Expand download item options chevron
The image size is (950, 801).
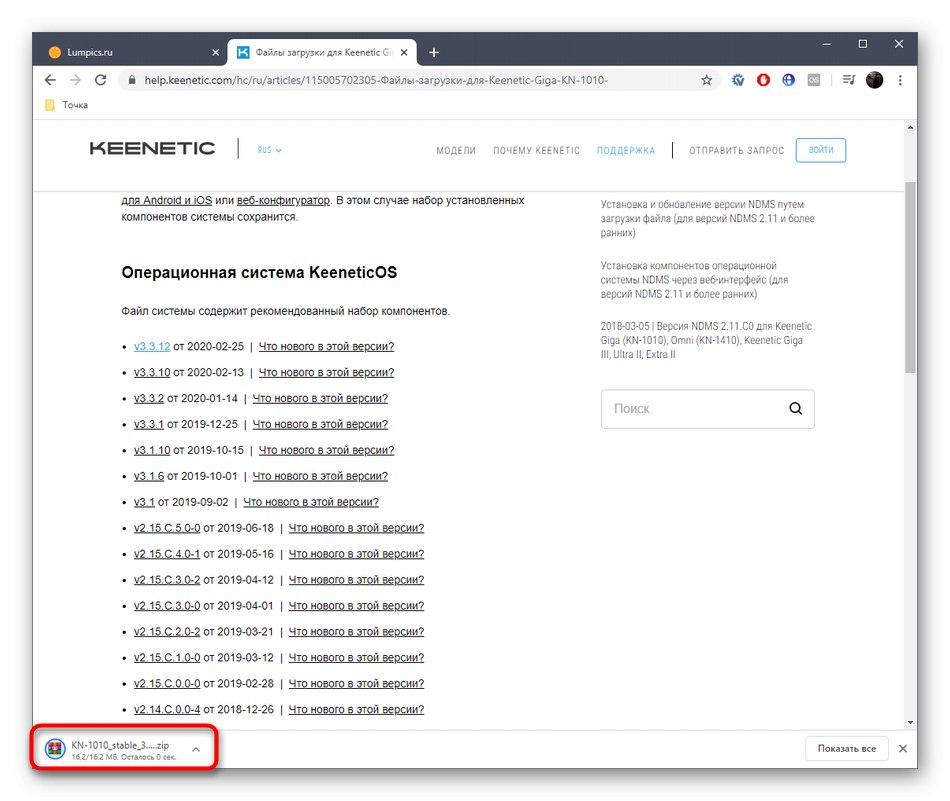[196, 749]
